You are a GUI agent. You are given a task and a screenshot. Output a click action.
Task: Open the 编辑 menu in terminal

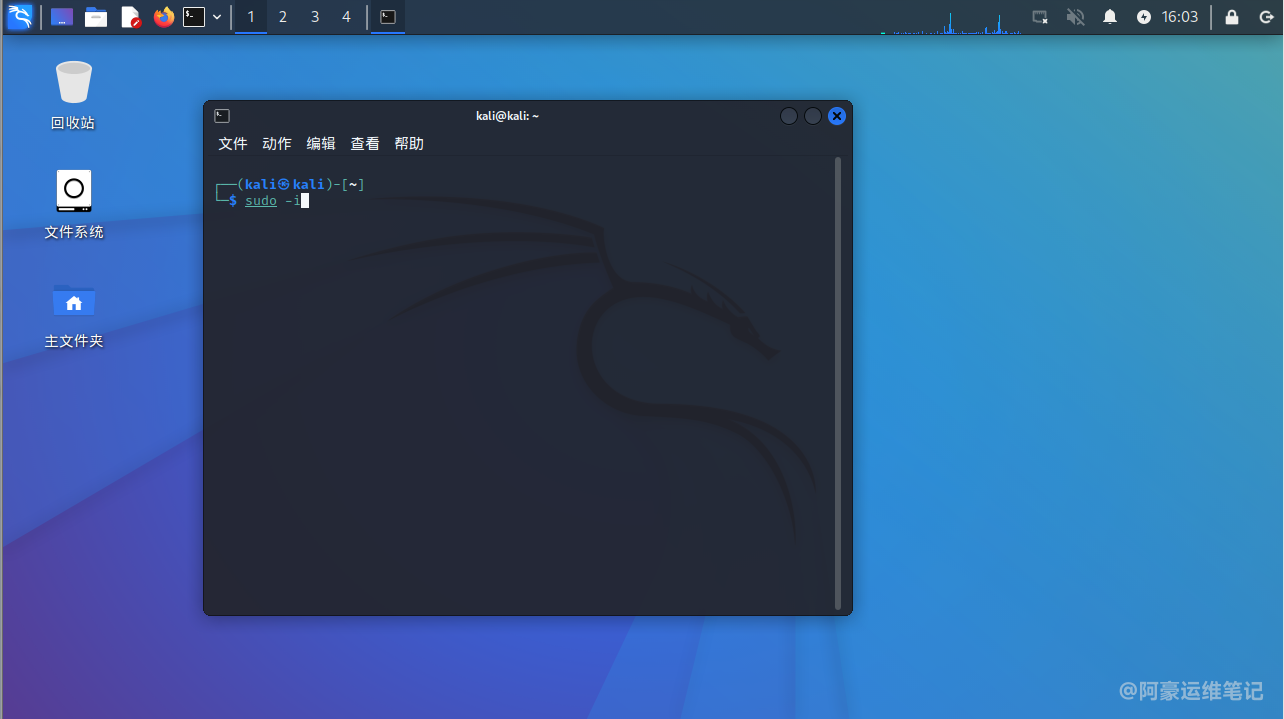tap(321, 144)
